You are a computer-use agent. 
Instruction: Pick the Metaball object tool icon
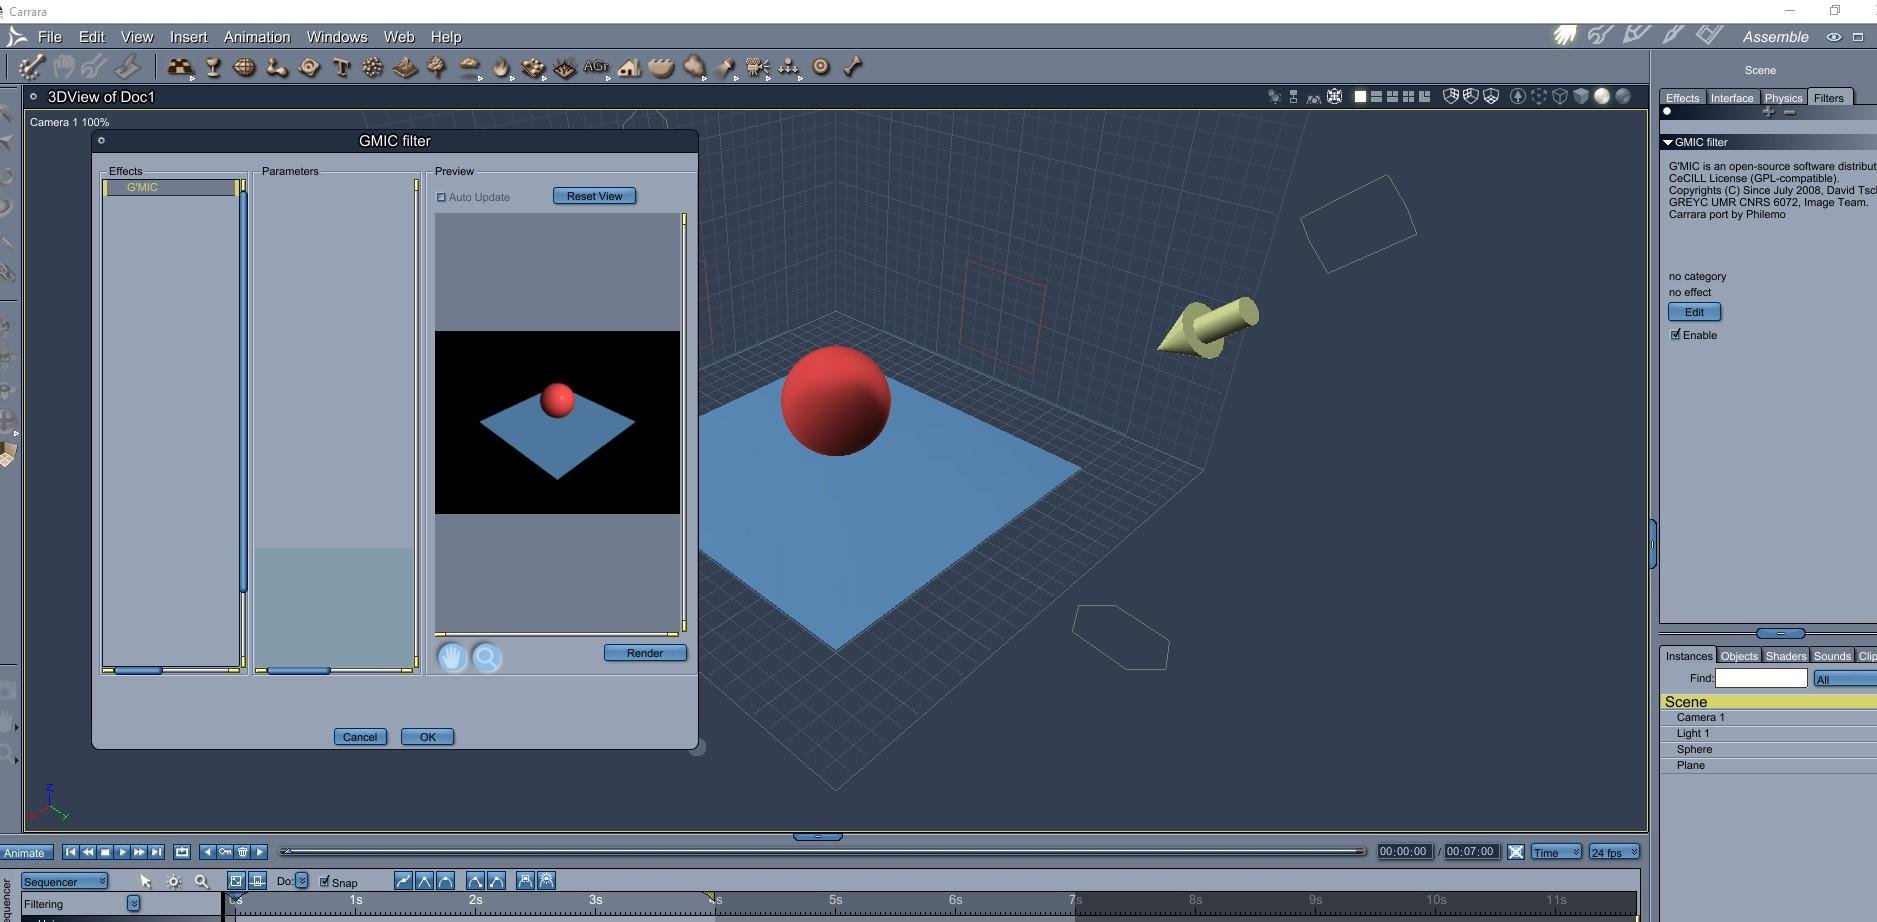pyautogui.click(x=276, y=67)
